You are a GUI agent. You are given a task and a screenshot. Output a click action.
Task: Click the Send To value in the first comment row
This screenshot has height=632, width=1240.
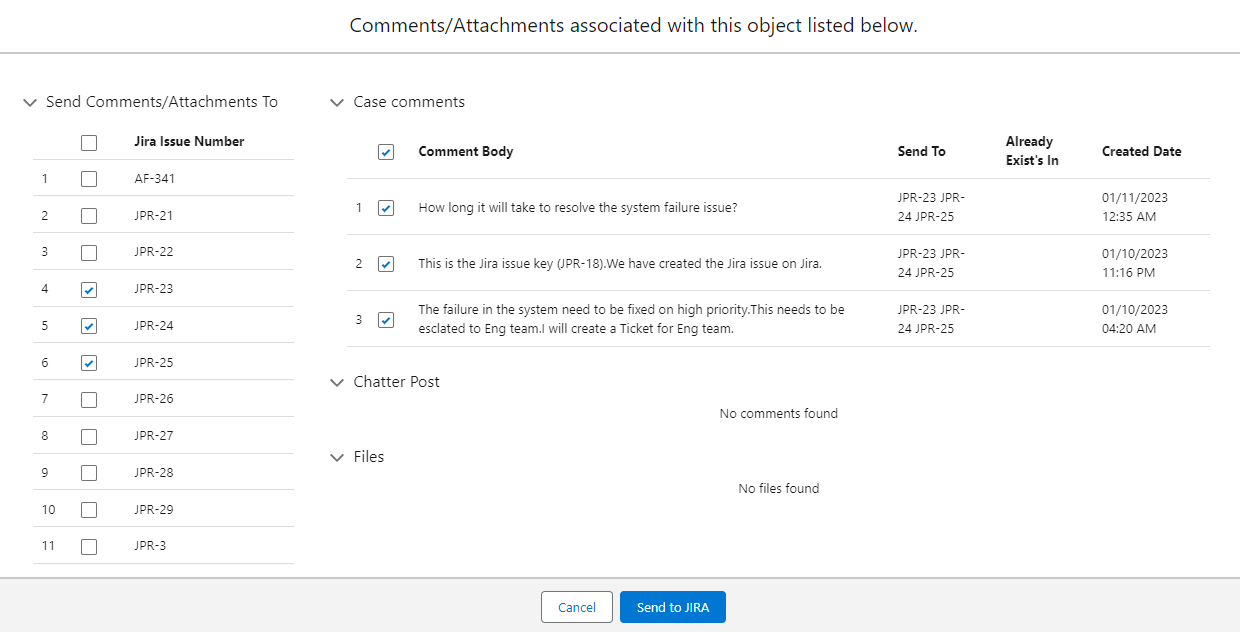point(932,207)
